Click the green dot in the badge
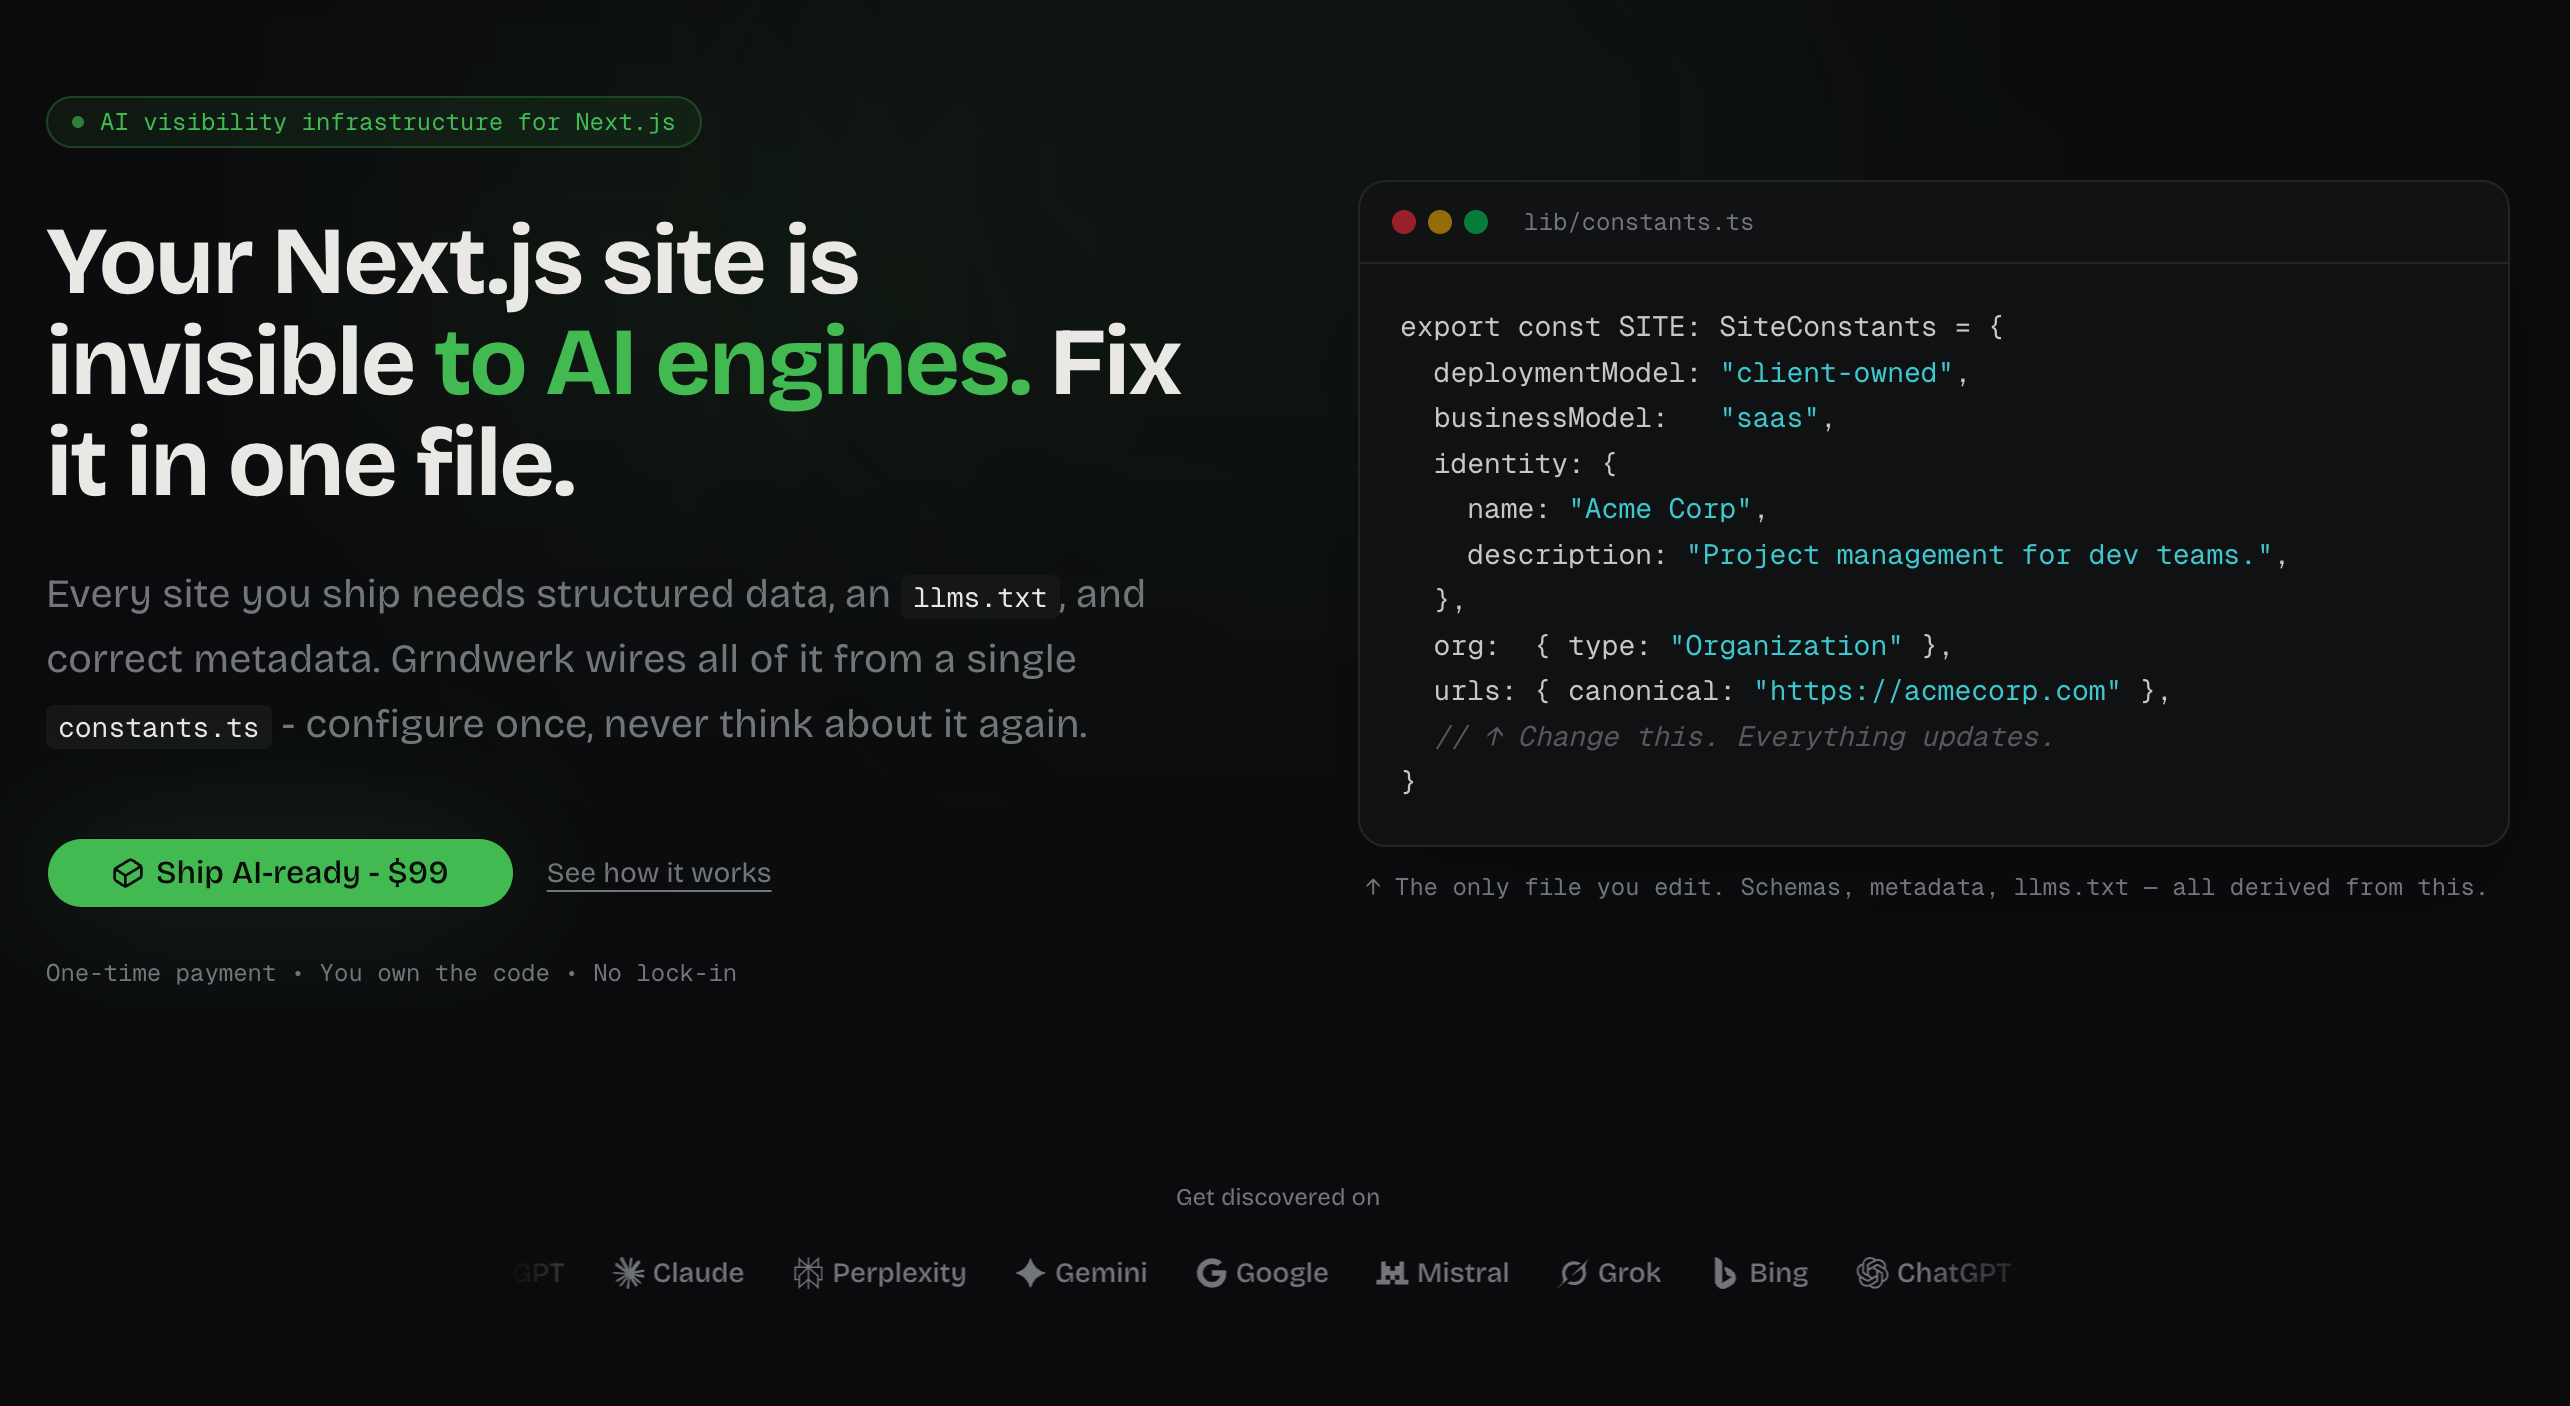2570x1406 pixels. point(78,122)
